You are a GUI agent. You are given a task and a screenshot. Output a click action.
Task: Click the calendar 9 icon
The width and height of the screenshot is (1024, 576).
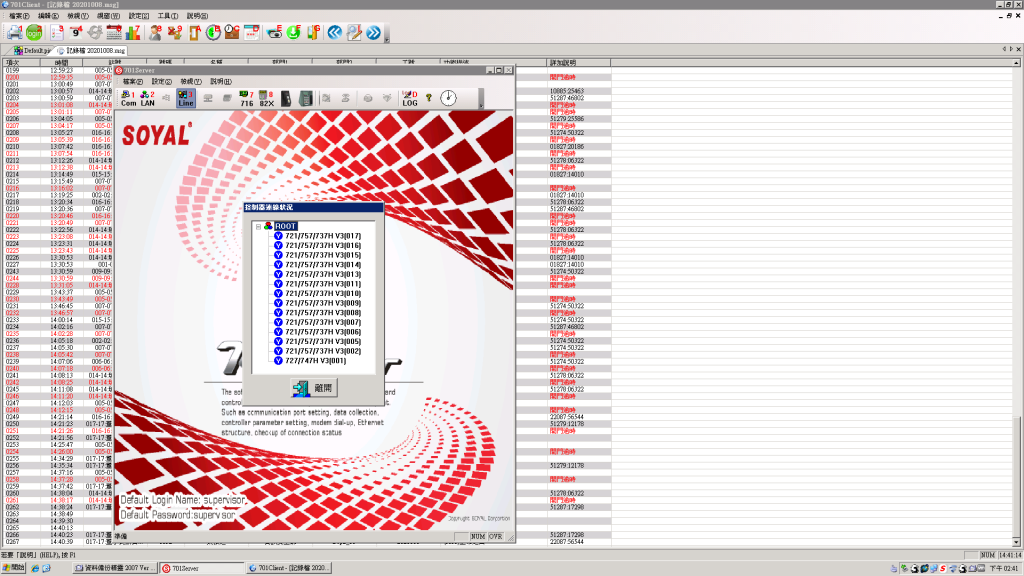(x=76, y=32)
